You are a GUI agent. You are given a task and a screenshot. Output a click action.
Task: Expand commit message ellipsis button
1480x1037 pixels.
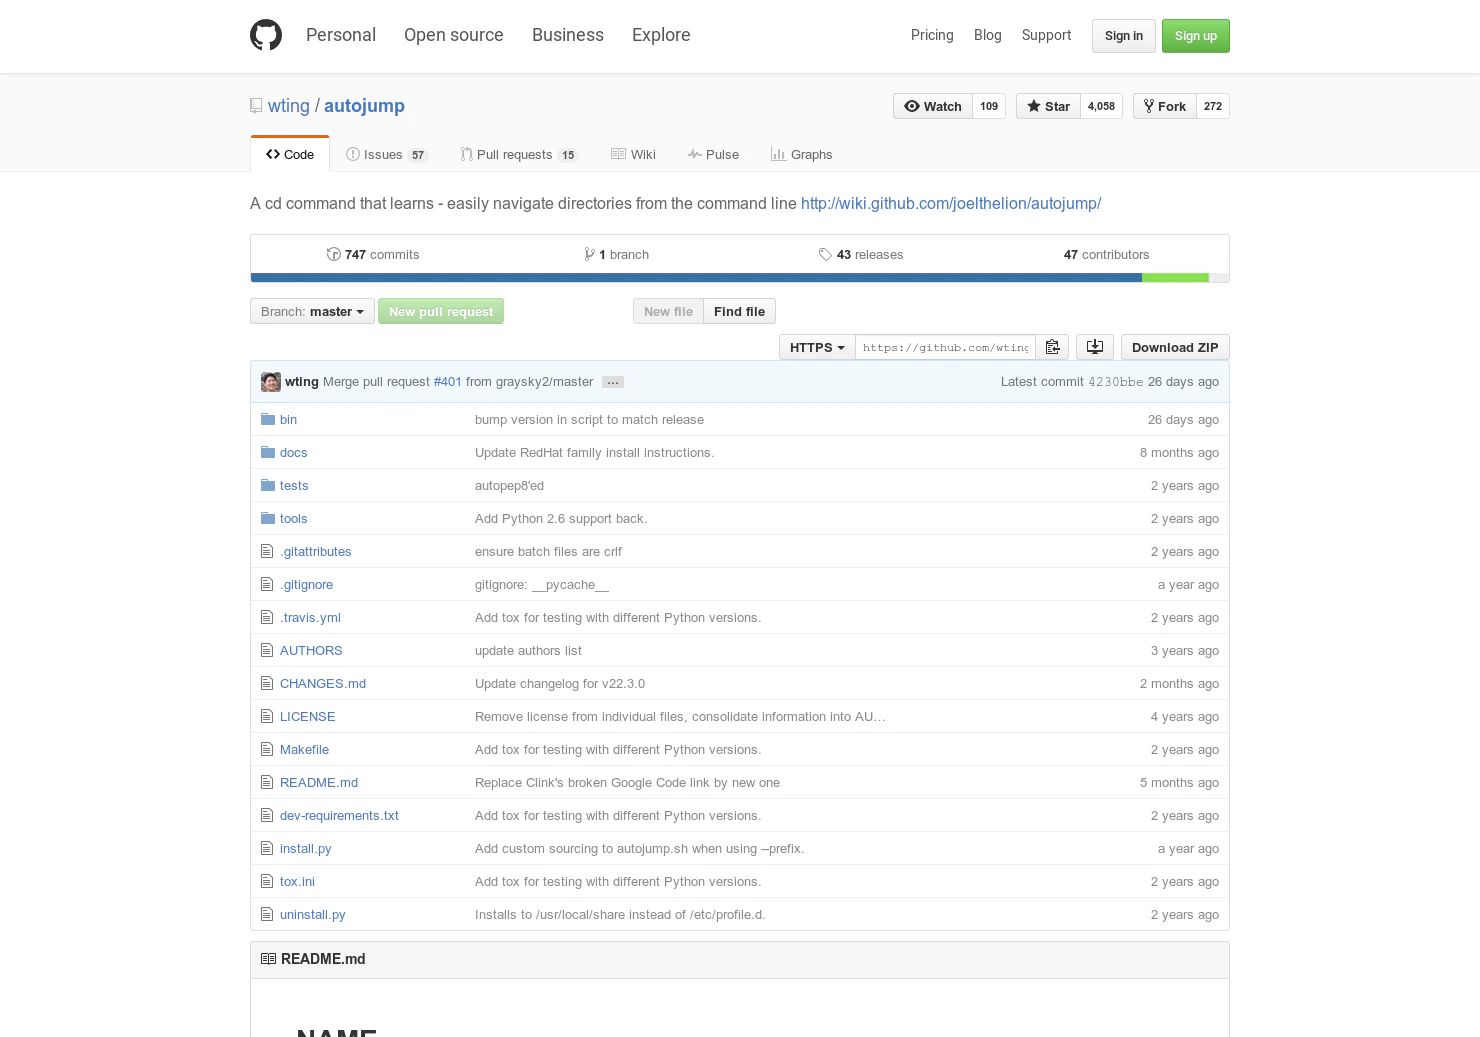(x=613, y=382)
